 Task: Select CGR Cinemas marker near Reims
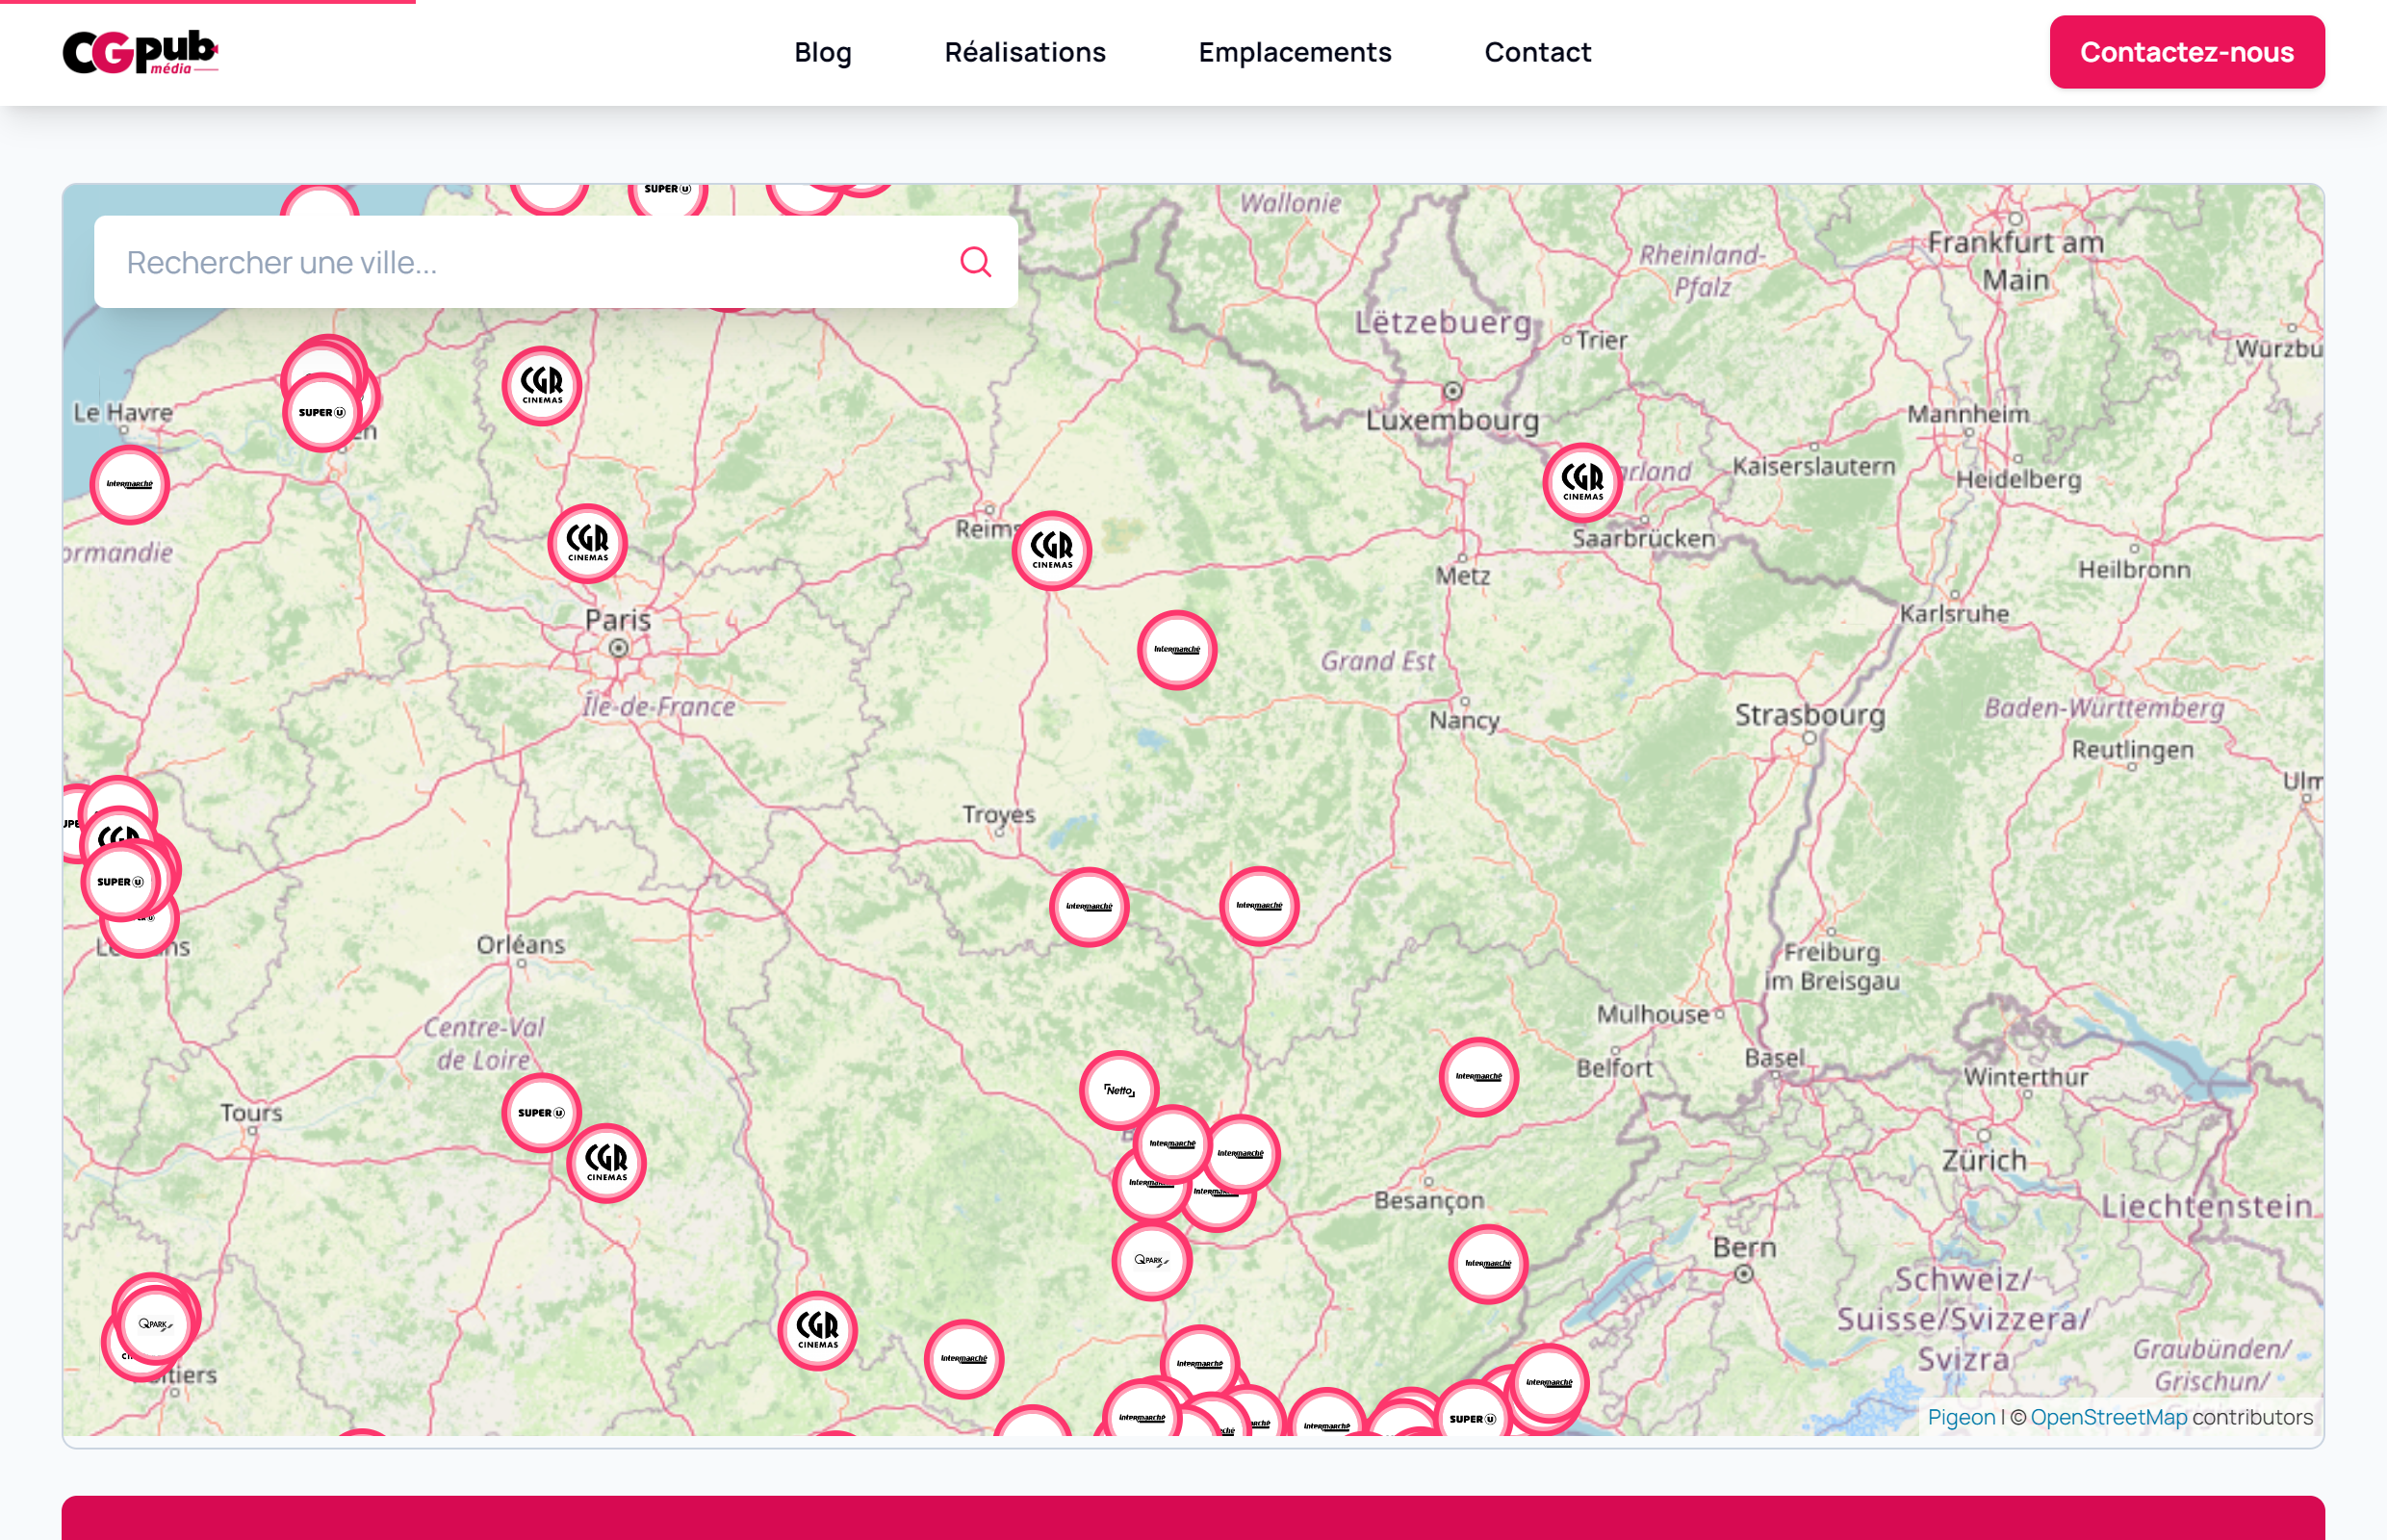click(x=1051, y=550)
